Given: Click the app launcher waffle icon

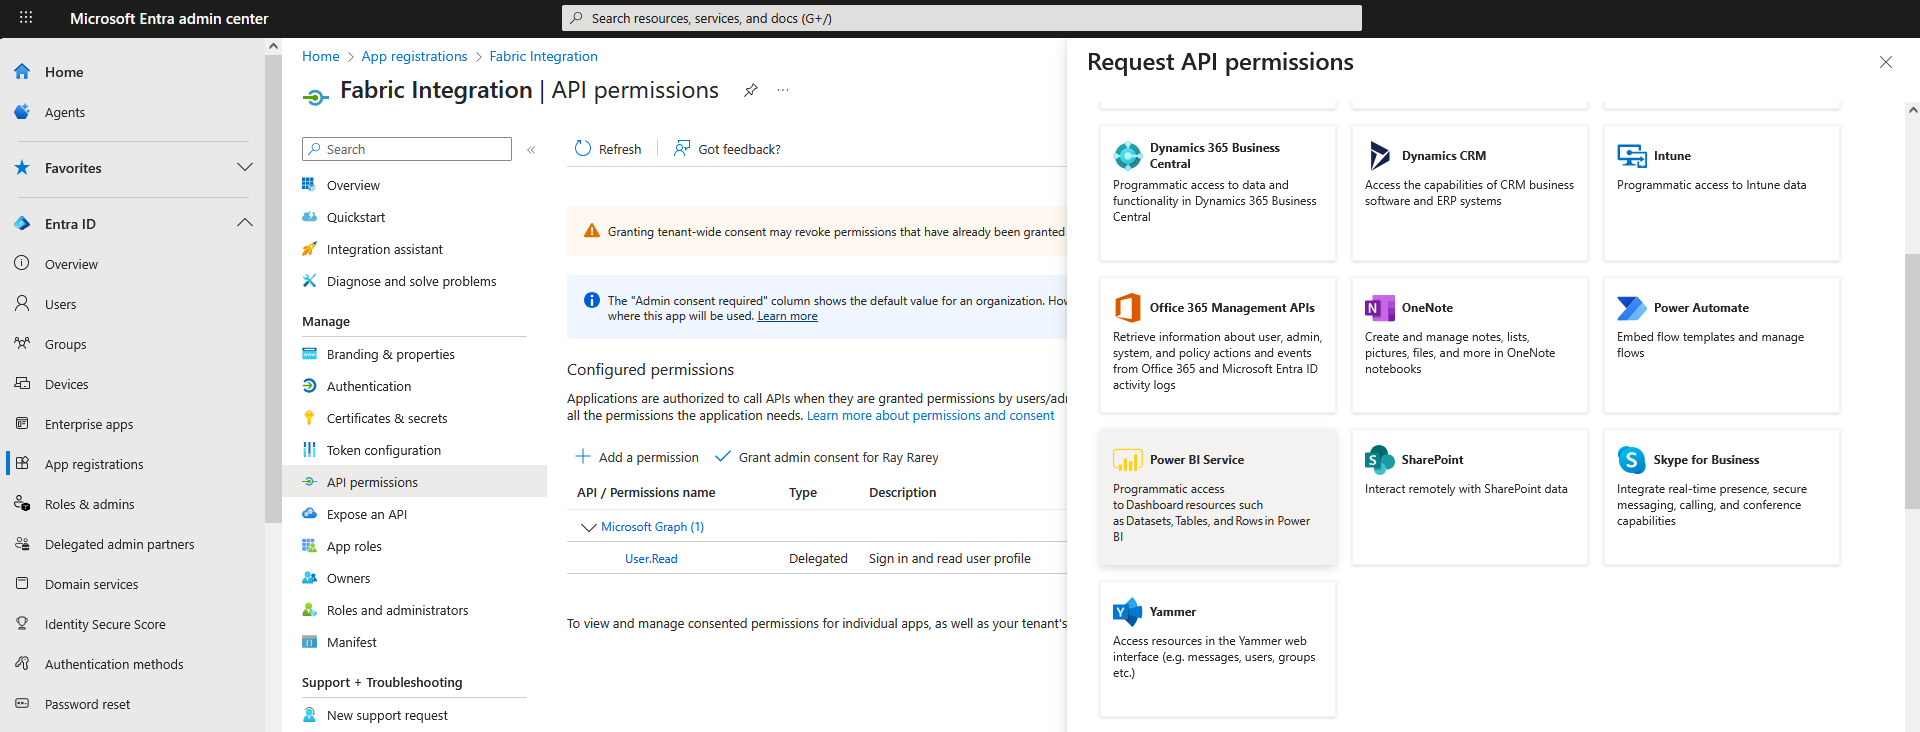Looking at the screenshot, I should pyautogui.click(x=26, y=18).
